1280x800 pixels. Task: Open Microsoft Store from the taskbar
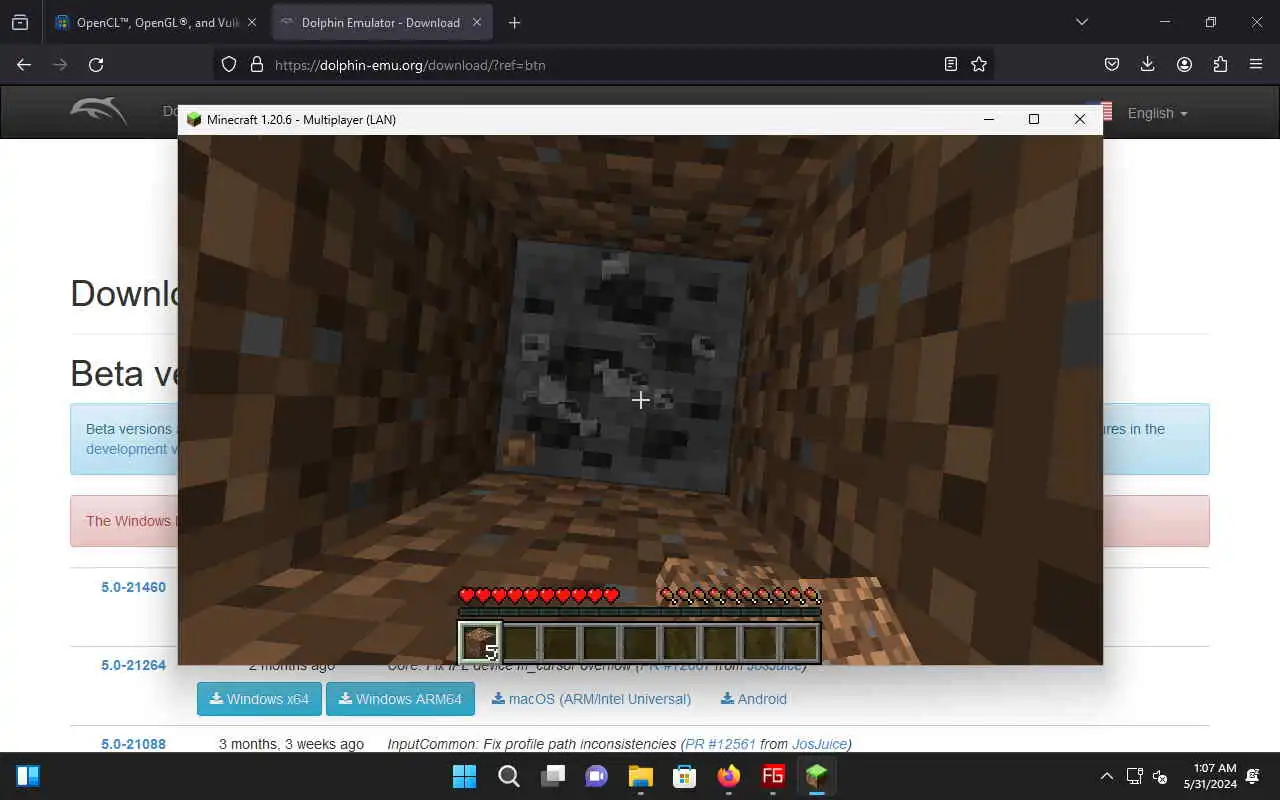(x=684, y=776)
